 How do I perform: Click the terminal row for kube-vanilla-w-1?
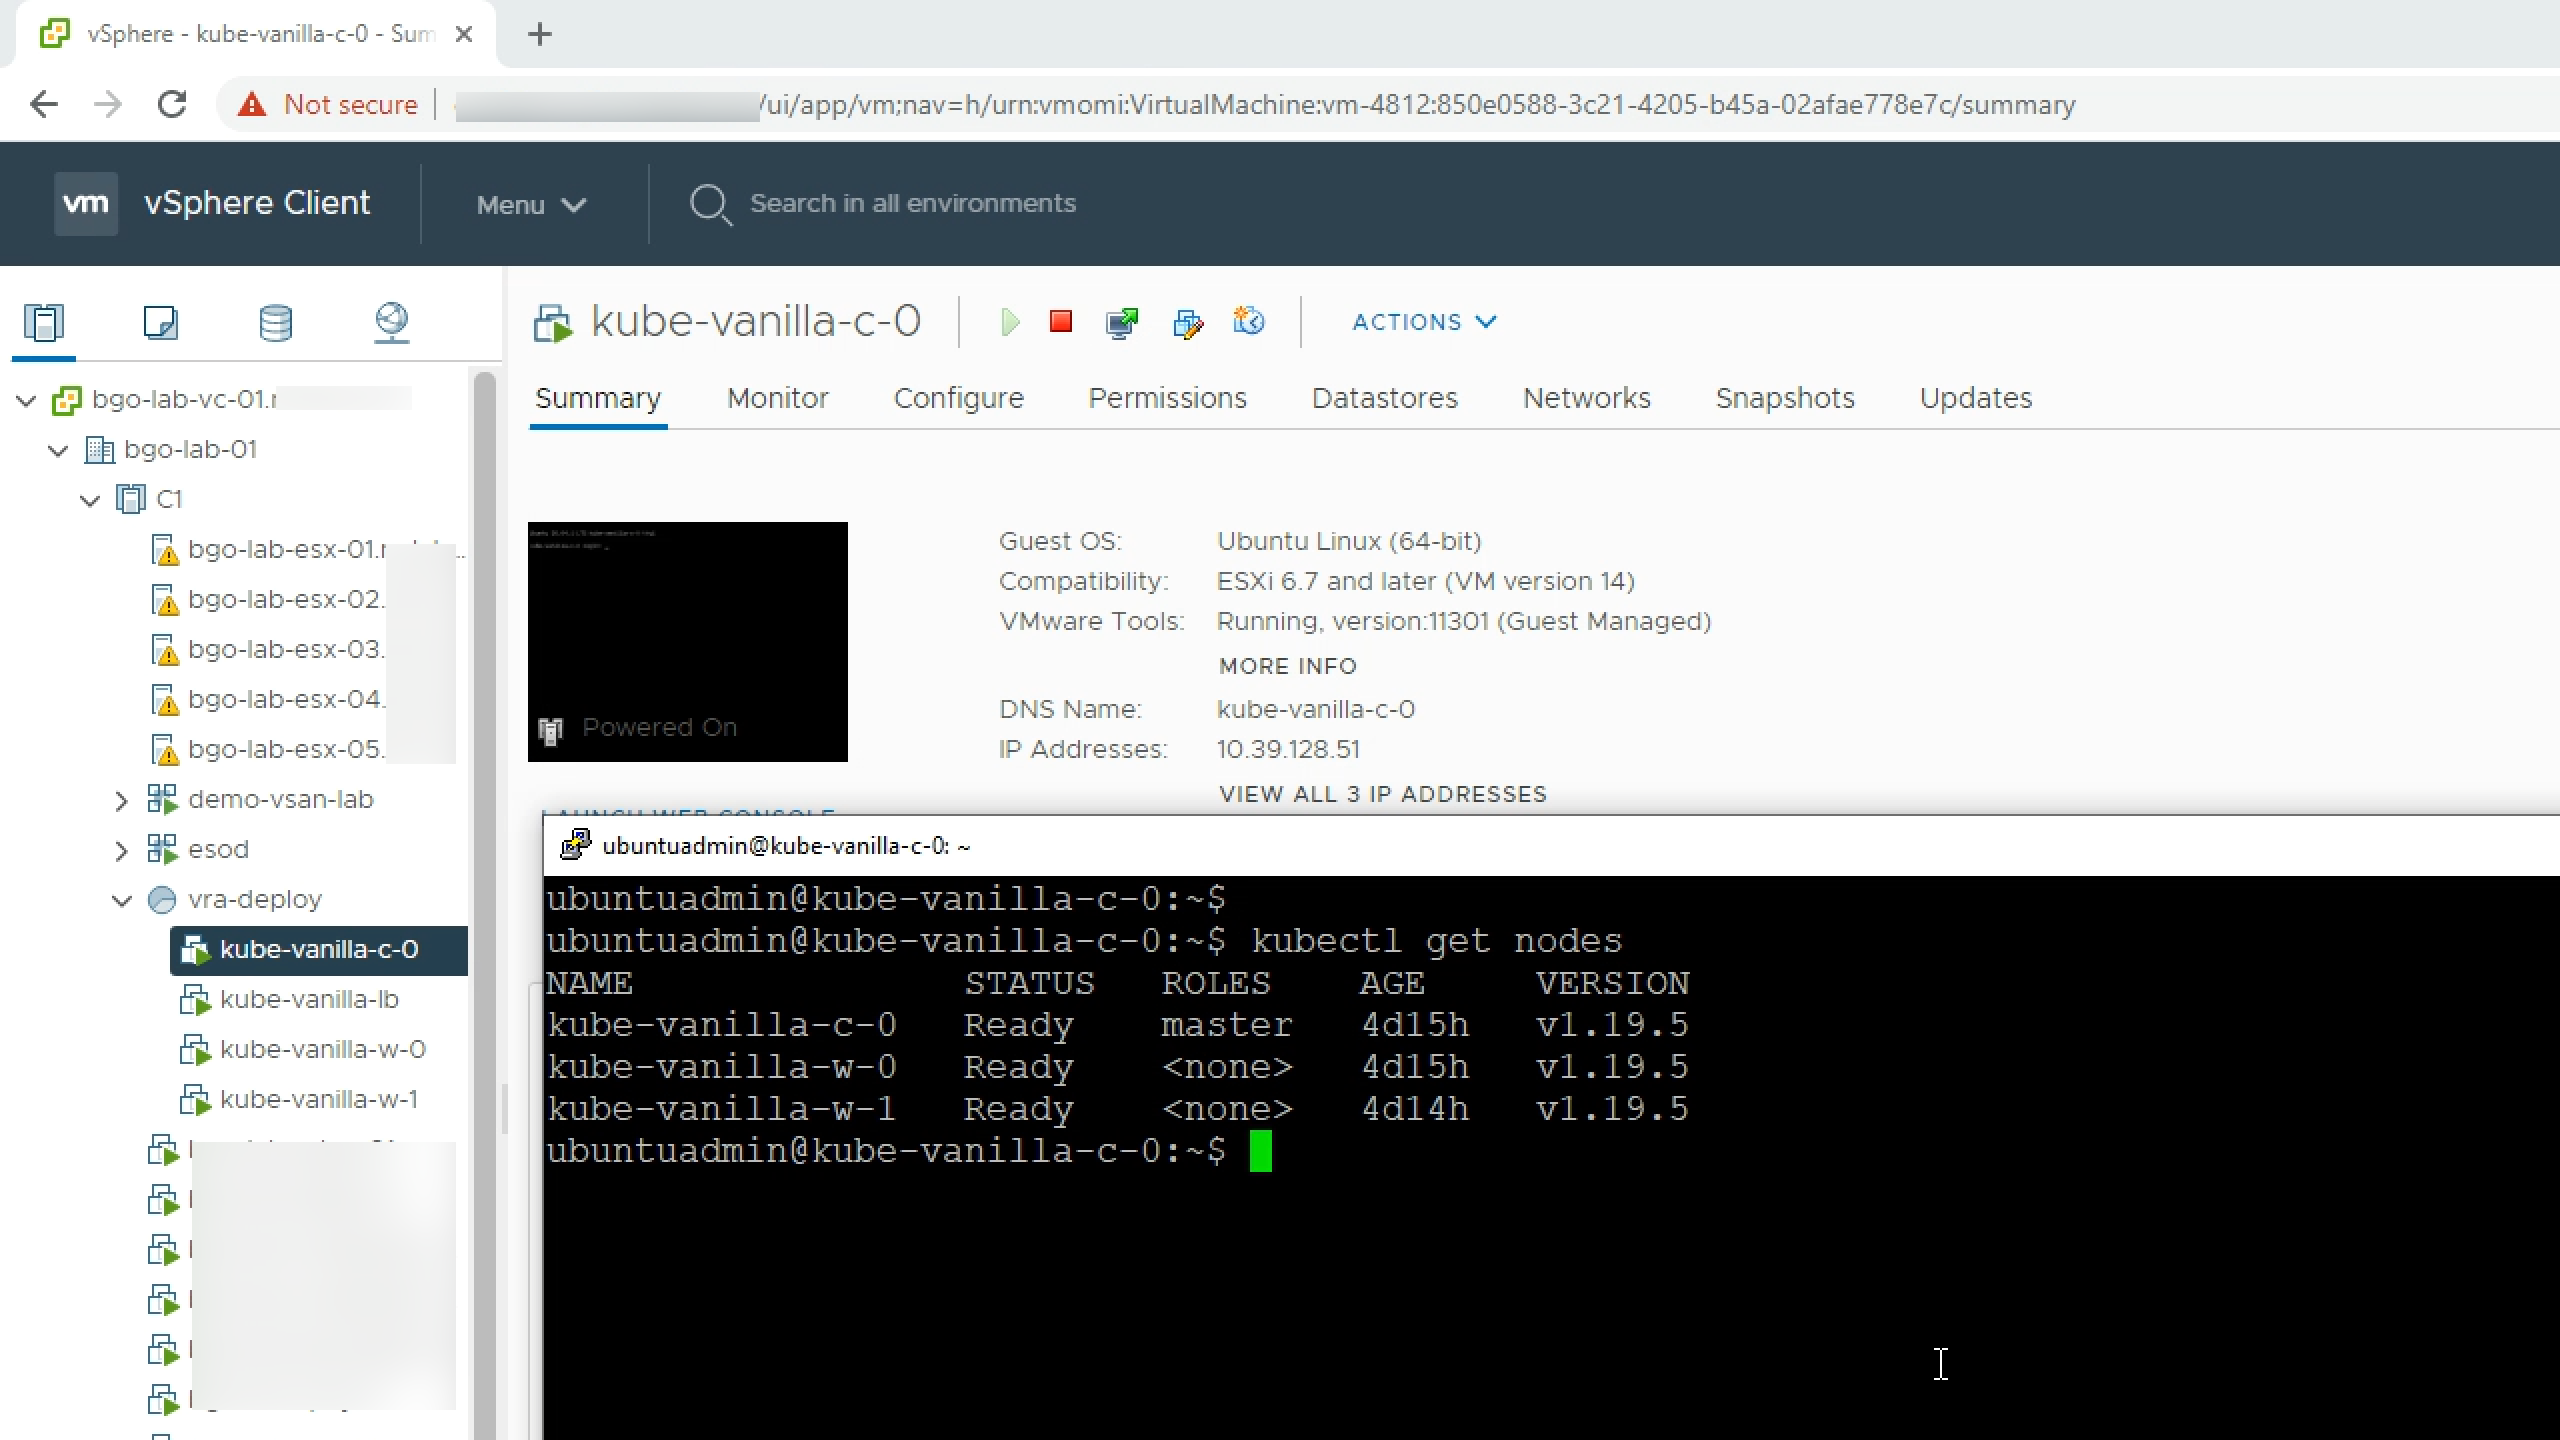tap(1117, 1109)
